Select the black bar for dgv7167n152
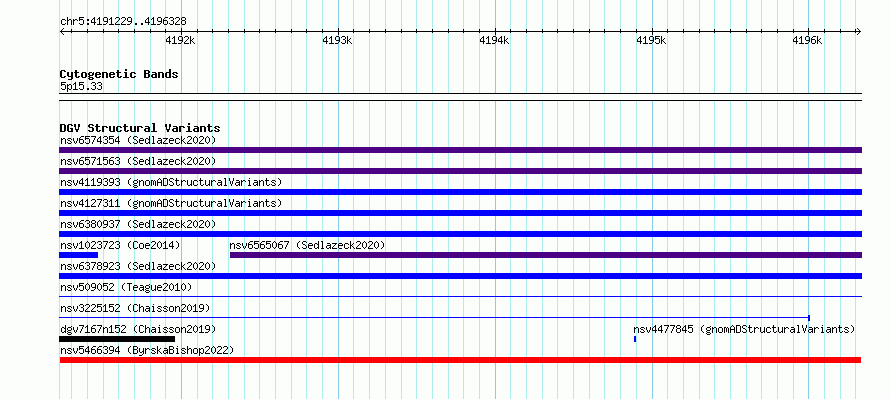890x399 pixels. click(117, 339)
